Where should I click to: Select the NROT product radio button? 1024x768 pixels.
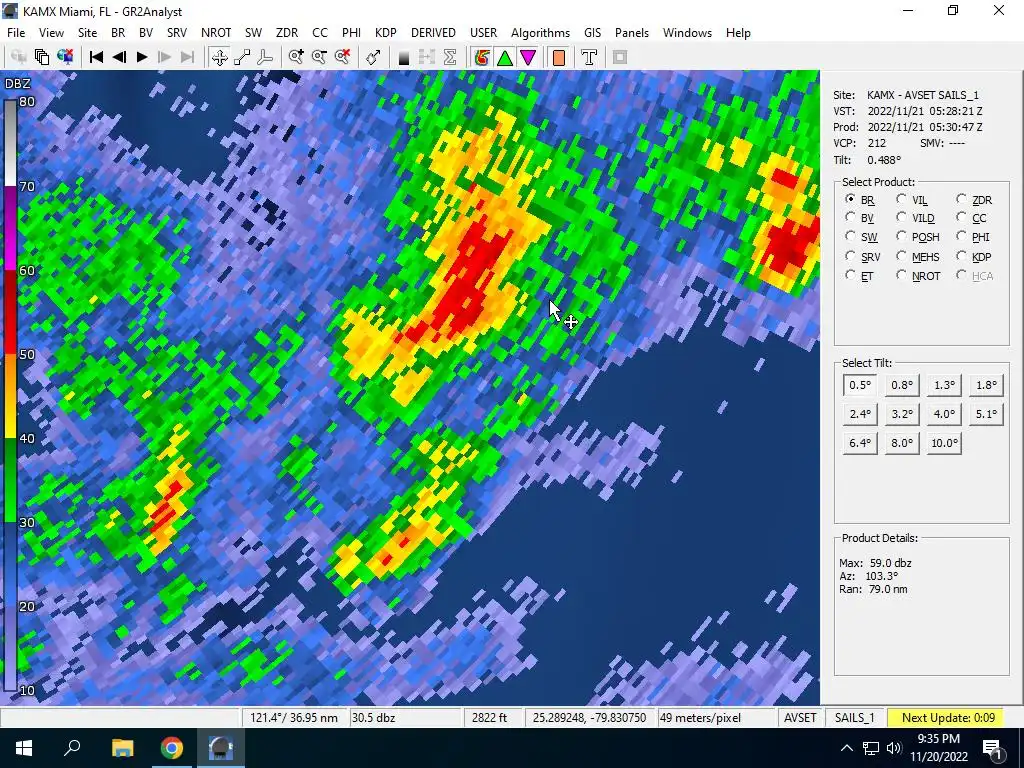[x=901, y=275]
